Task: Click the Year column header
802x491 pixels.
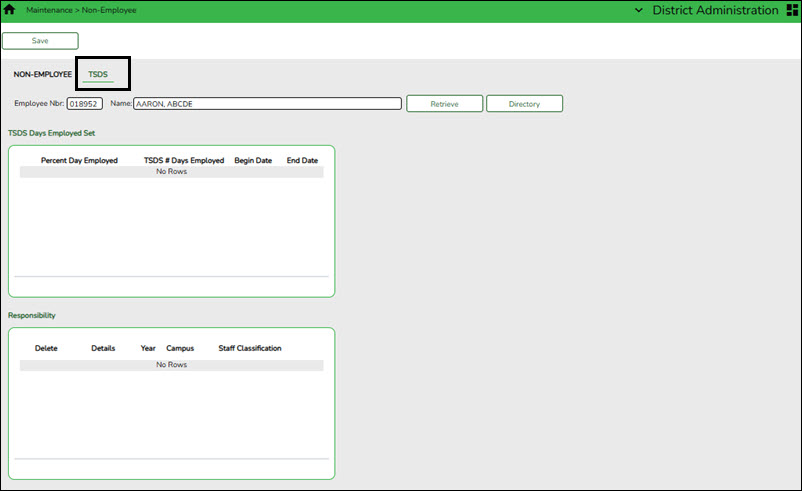Action: point(148,349)
